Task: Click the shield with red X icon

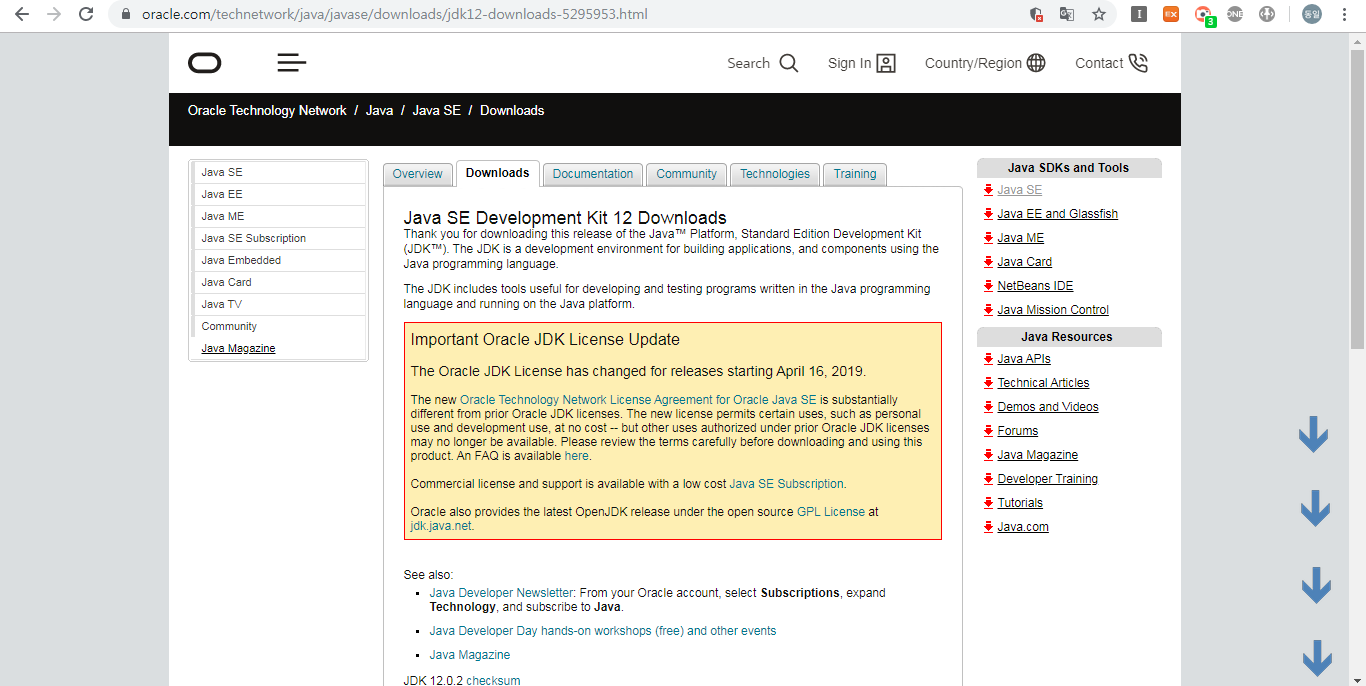Action: [x=1037, y=14]
